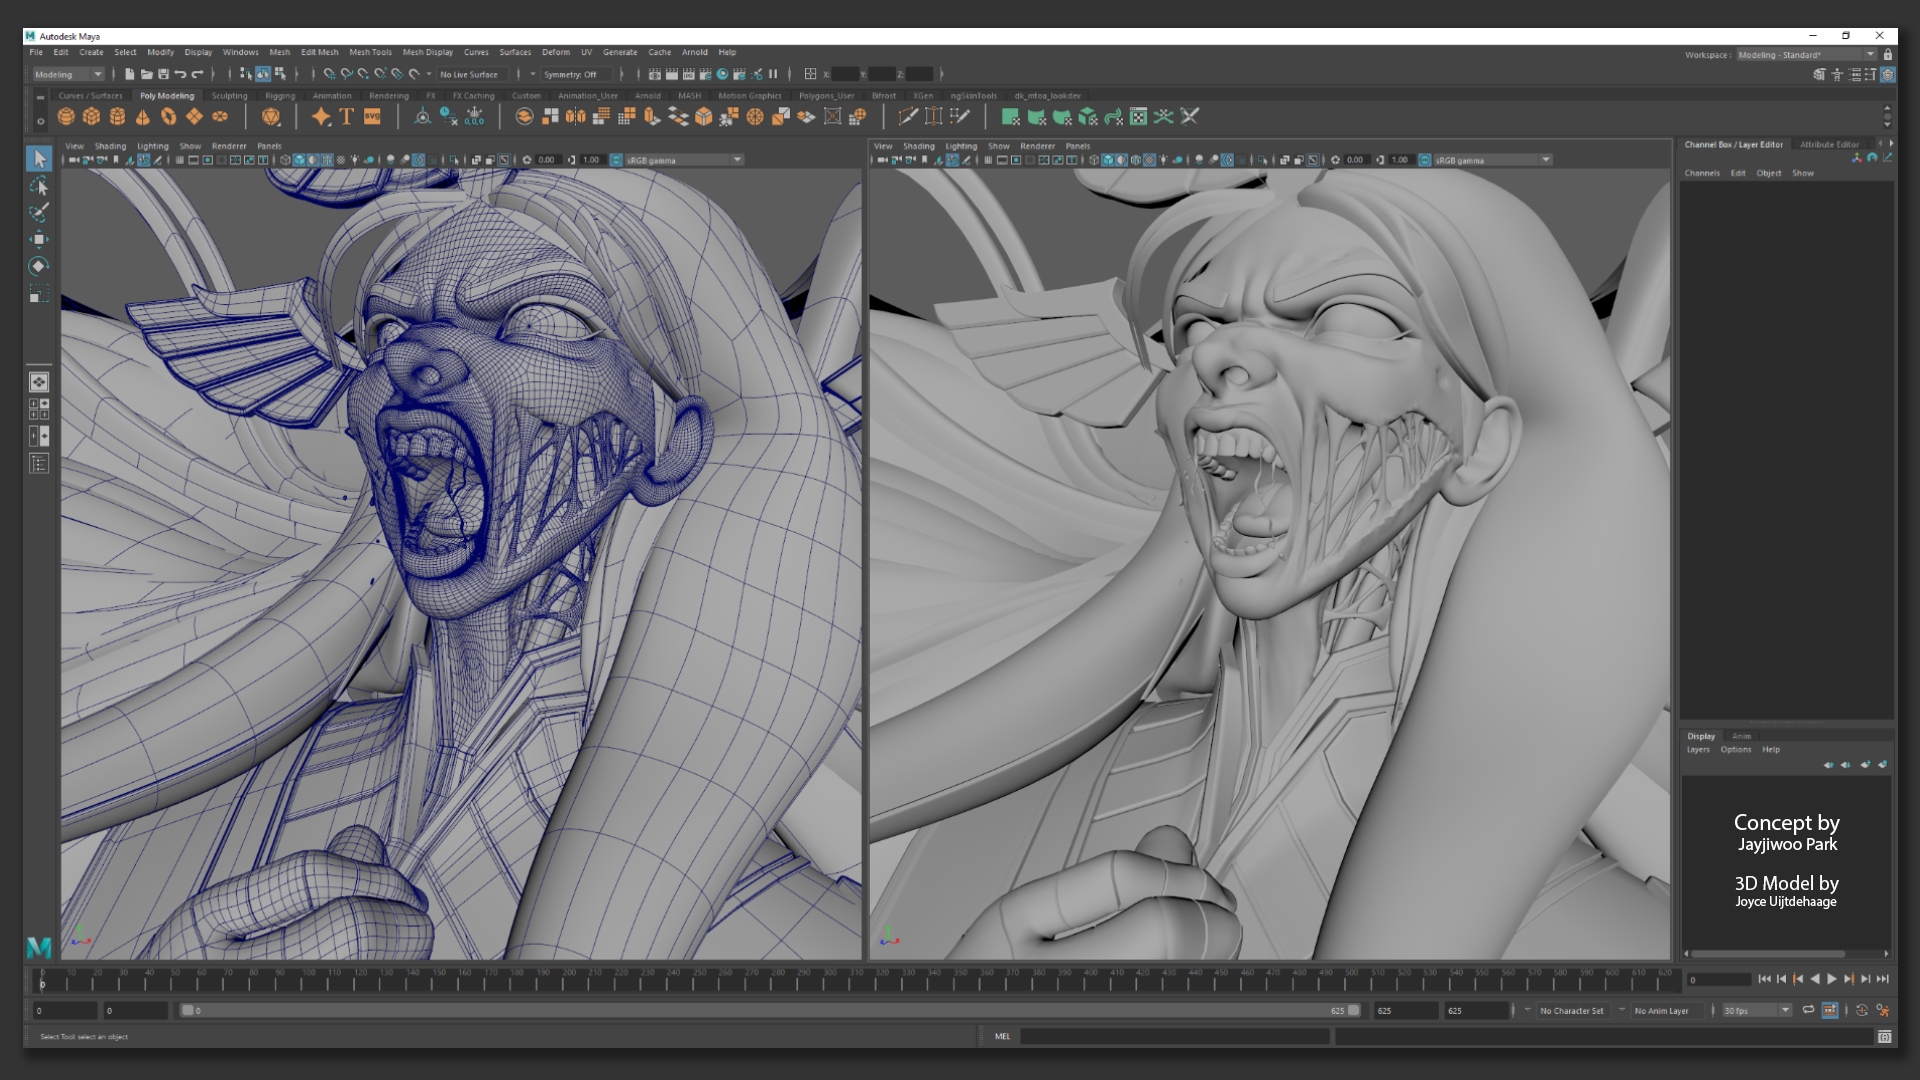This screenshot has width=1920, height=1080.
Task: Toggle Snap to Grids icon
Action: (x=329, y=74)
